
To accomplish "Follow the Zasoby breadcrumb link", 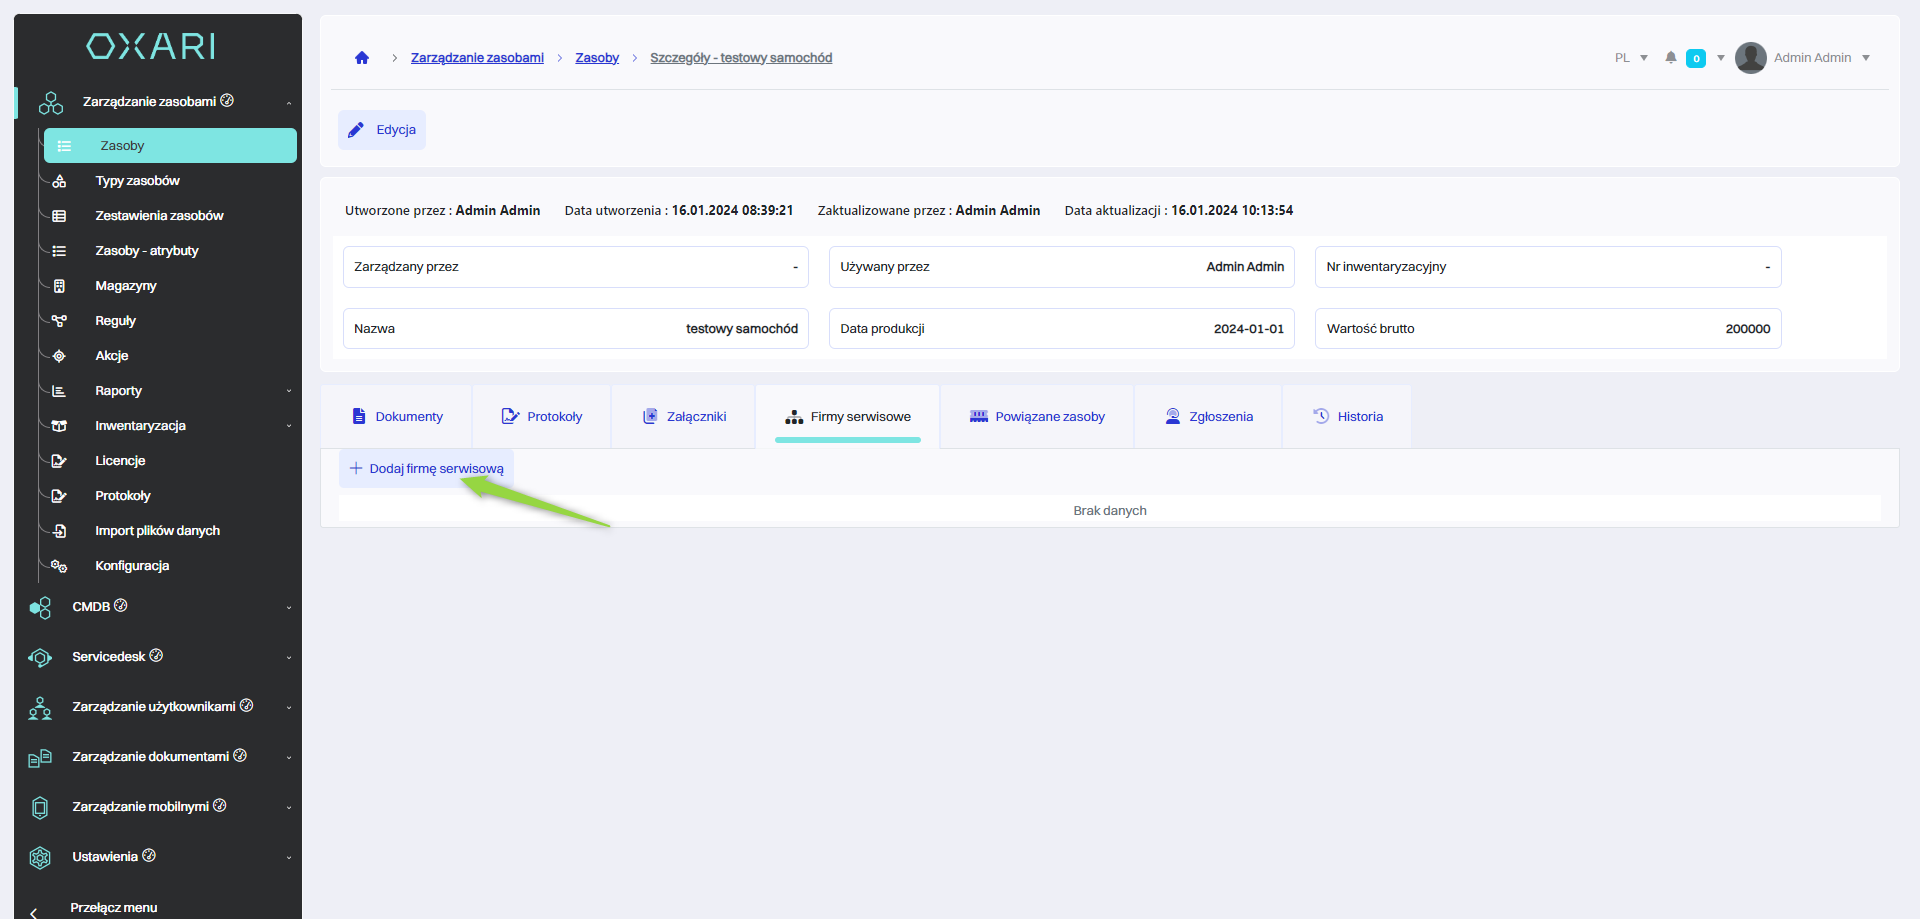I will (x=597, y=58).
